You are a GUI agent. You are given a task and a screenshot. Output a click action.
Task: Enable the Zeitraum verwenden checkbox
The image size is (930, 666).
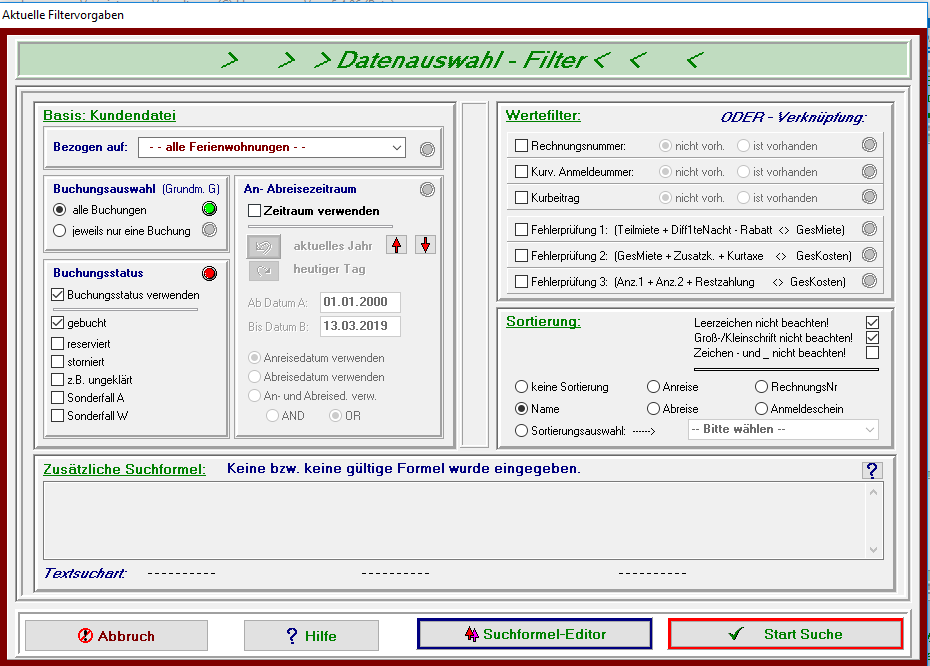(x=255, y=211)
